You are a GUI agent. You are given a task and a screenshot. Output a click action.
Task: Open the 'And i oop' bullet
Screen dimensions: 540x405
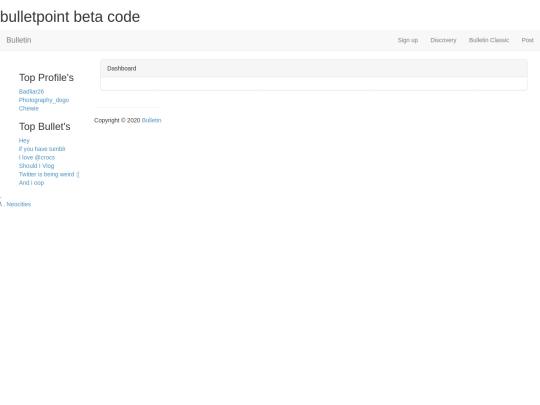tap(31, 183)
